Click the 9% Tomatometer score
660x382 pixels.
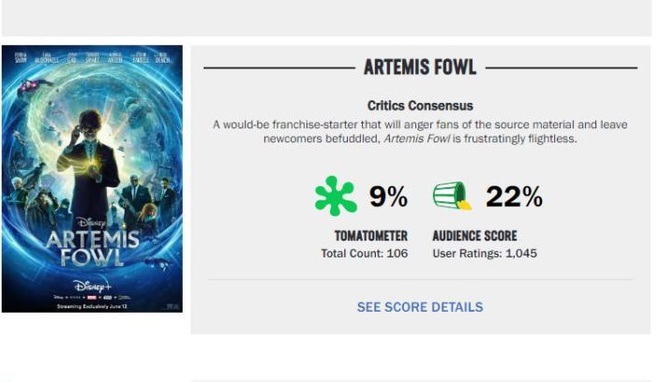[x=388, y=196]
